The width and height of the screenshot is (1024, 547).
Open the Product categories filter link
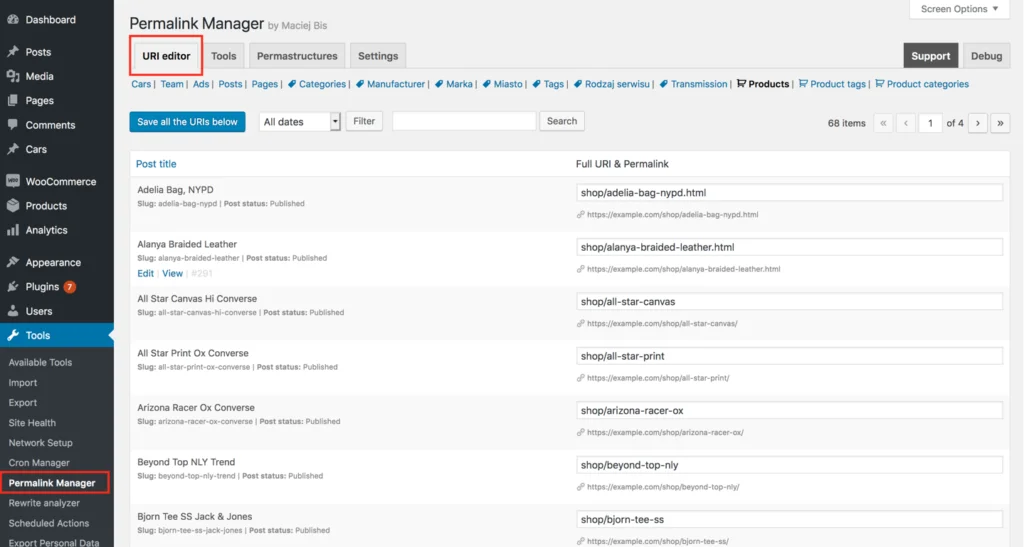tap(927, 84)
